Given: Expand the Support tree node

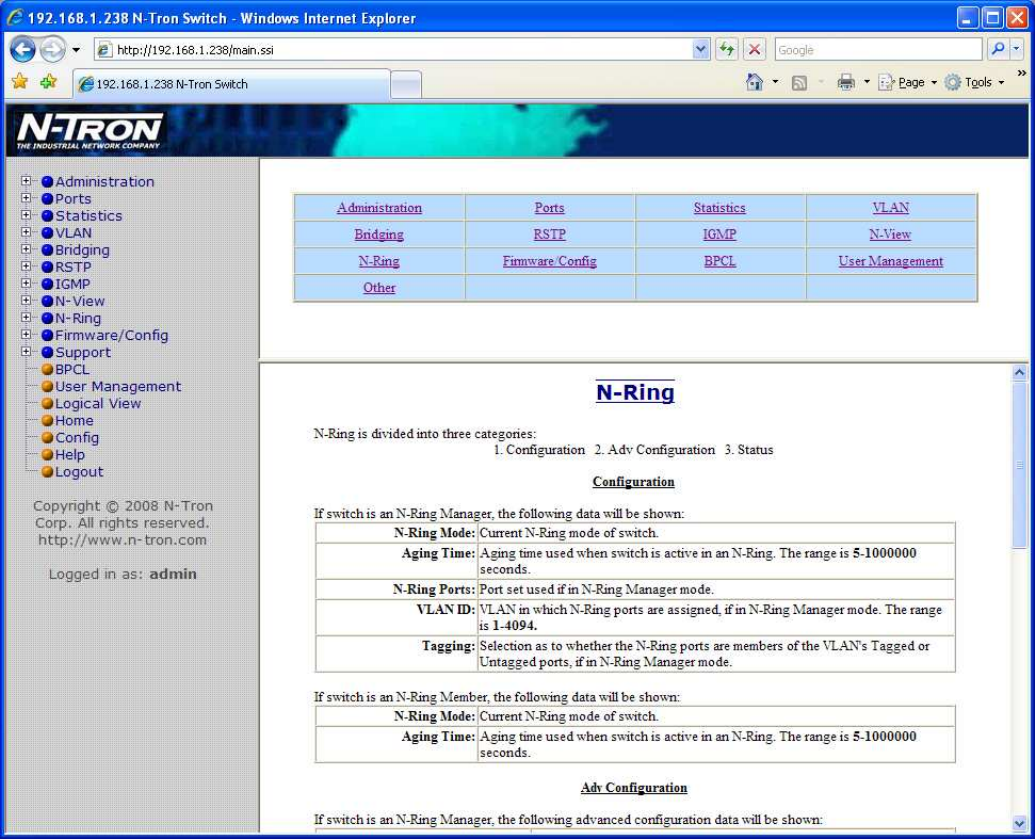Looking at the screenshot, I should tap(26, 351).
